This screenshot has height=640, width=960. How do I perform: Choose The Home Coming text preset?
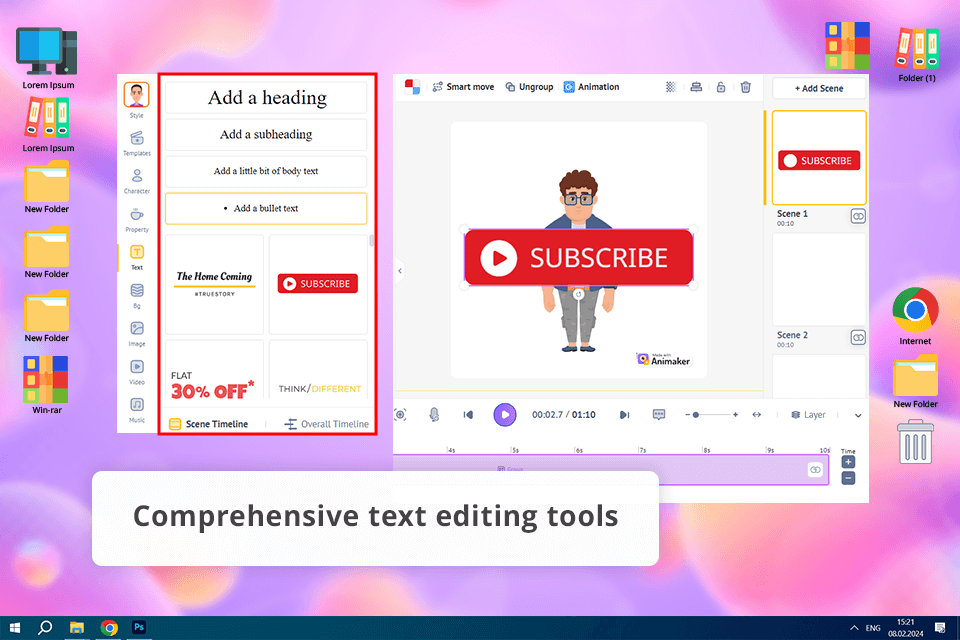[214, 284]
